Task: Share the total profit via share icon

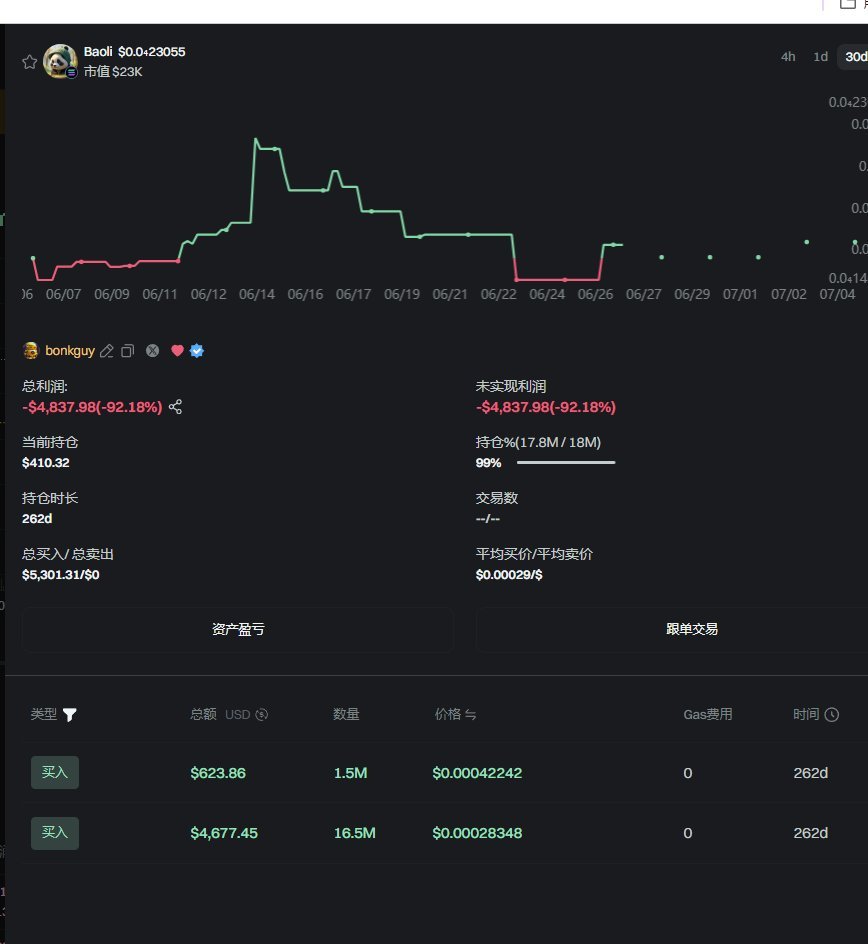Action: click(174, 407)
